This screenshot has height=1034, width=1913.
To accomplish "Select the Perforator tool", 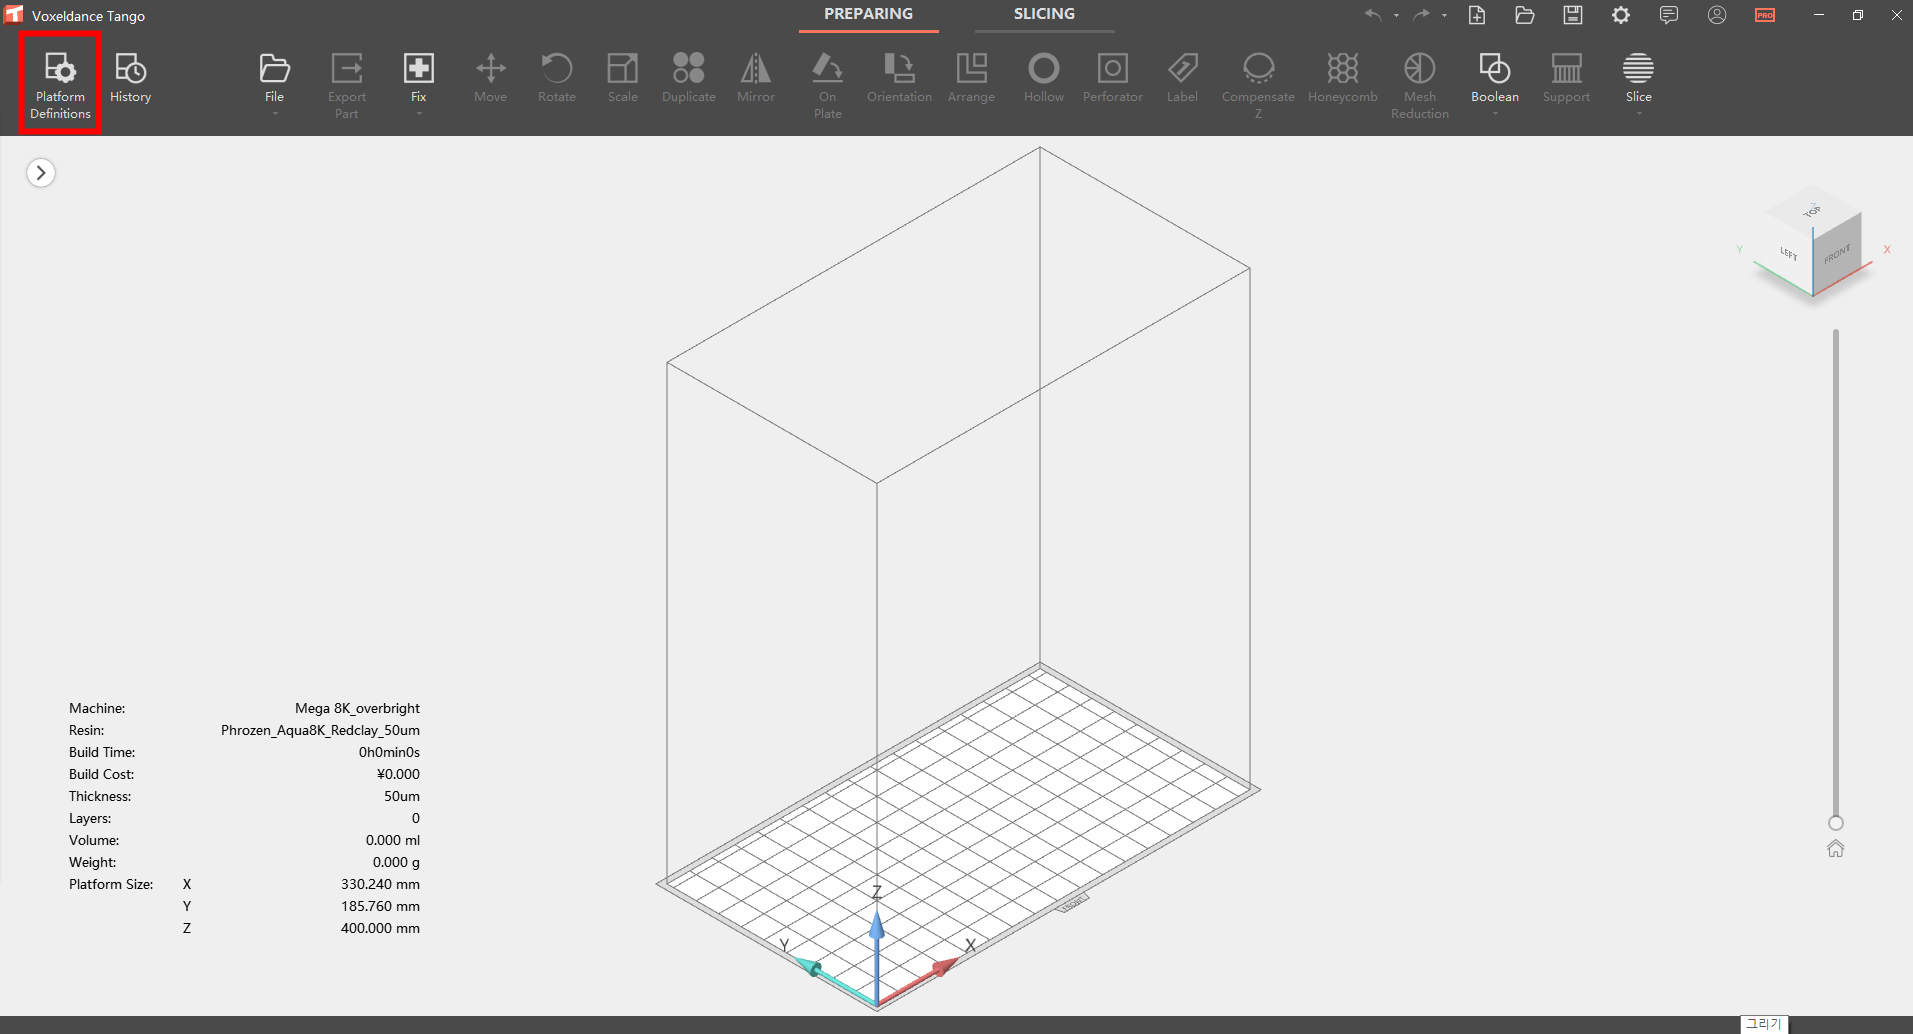I will pos(1113,78).
